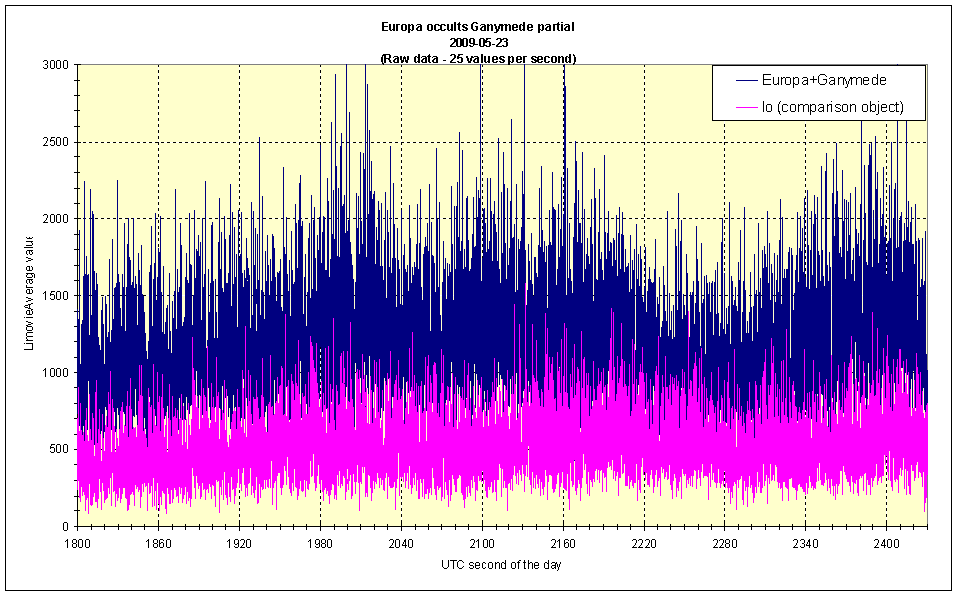Click the y-axis label '2500'

pos(55,142)
